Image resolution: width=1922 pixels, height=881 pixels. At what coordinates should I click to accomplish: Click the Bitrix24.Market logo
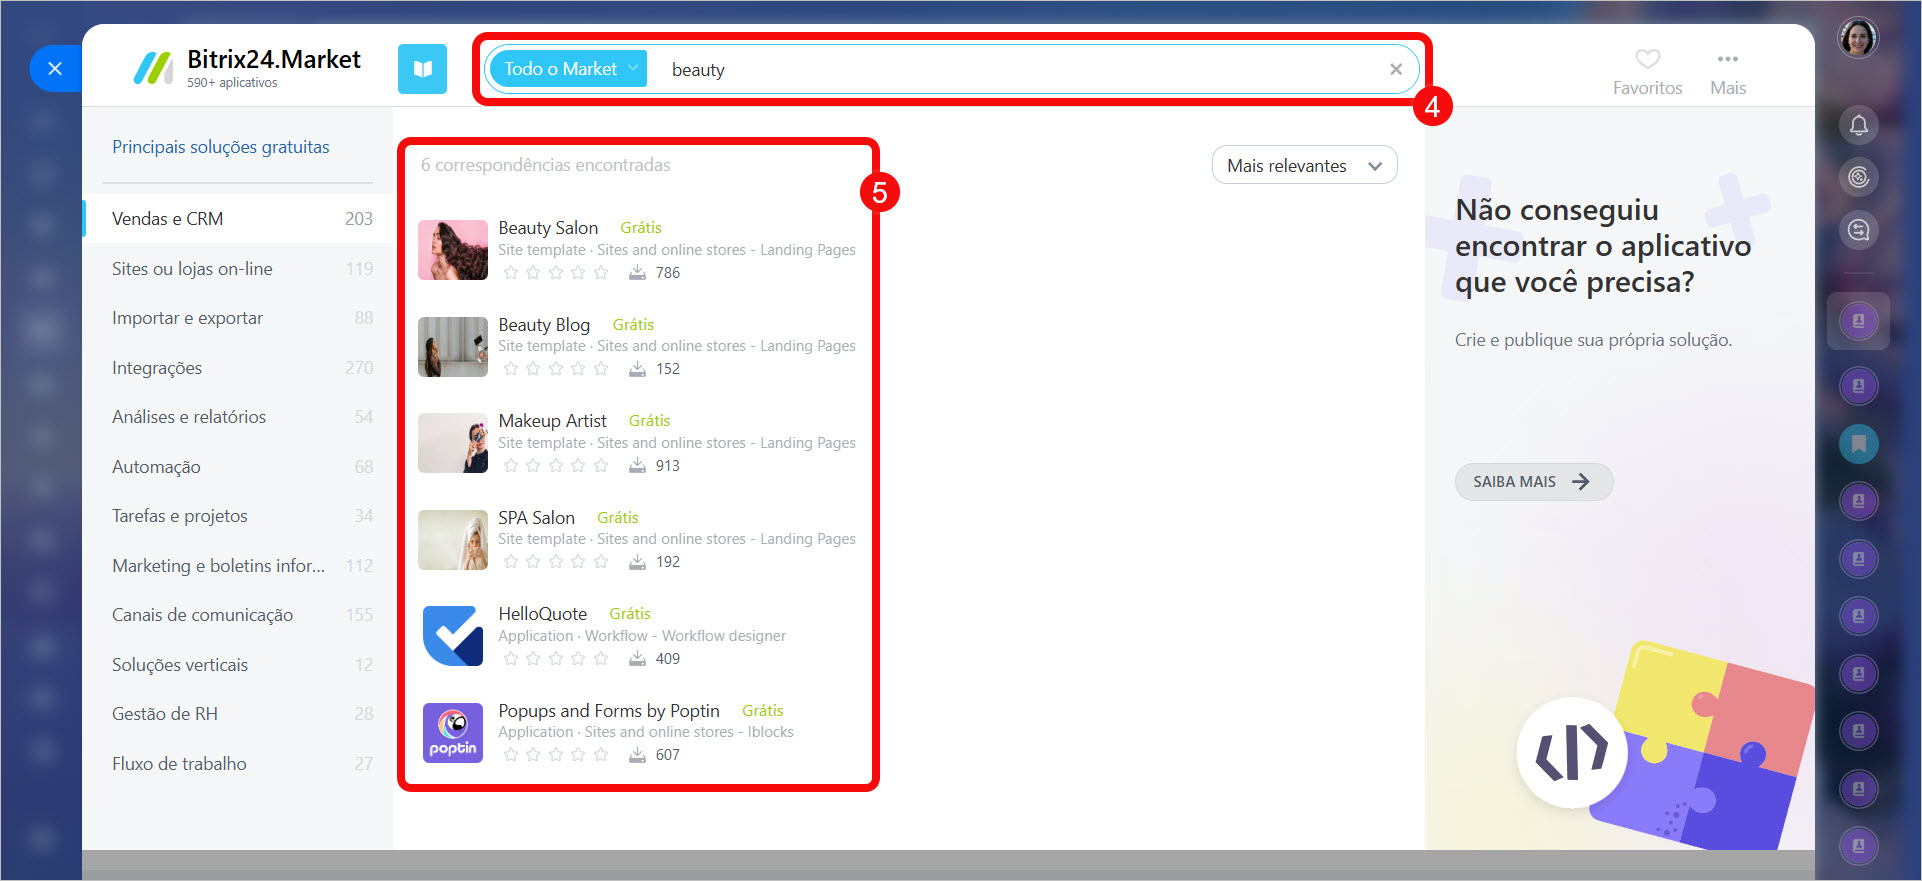click(x=246, y=68)
